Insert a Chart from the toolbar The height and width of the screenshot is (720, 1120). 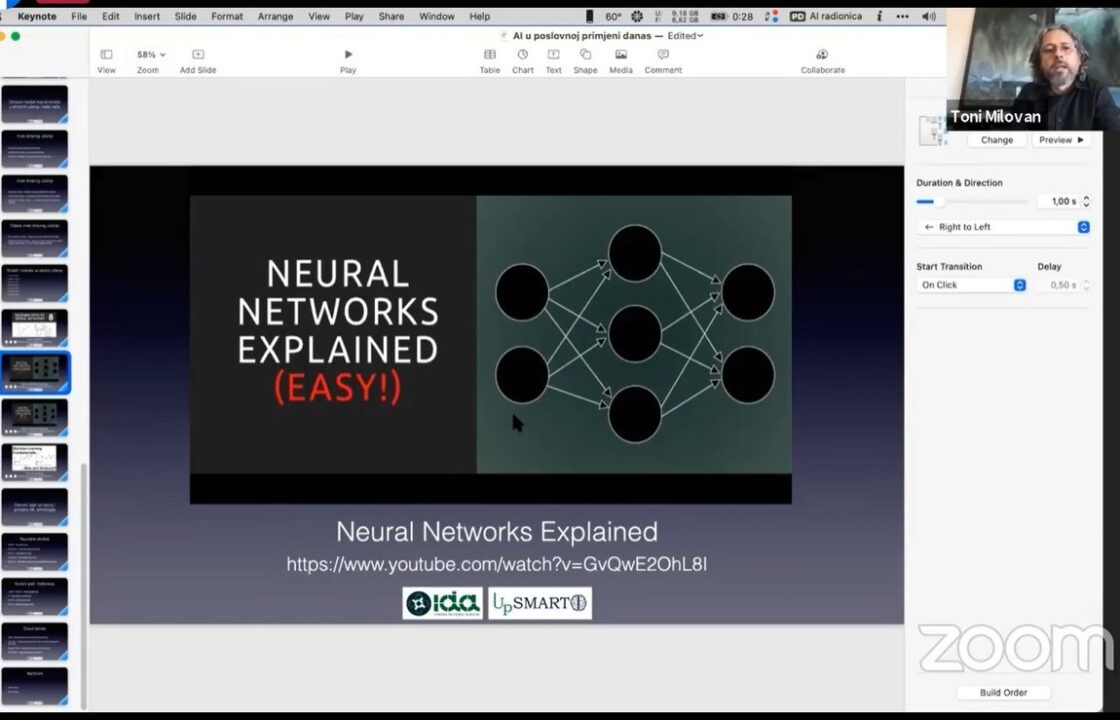click(523, 55)
